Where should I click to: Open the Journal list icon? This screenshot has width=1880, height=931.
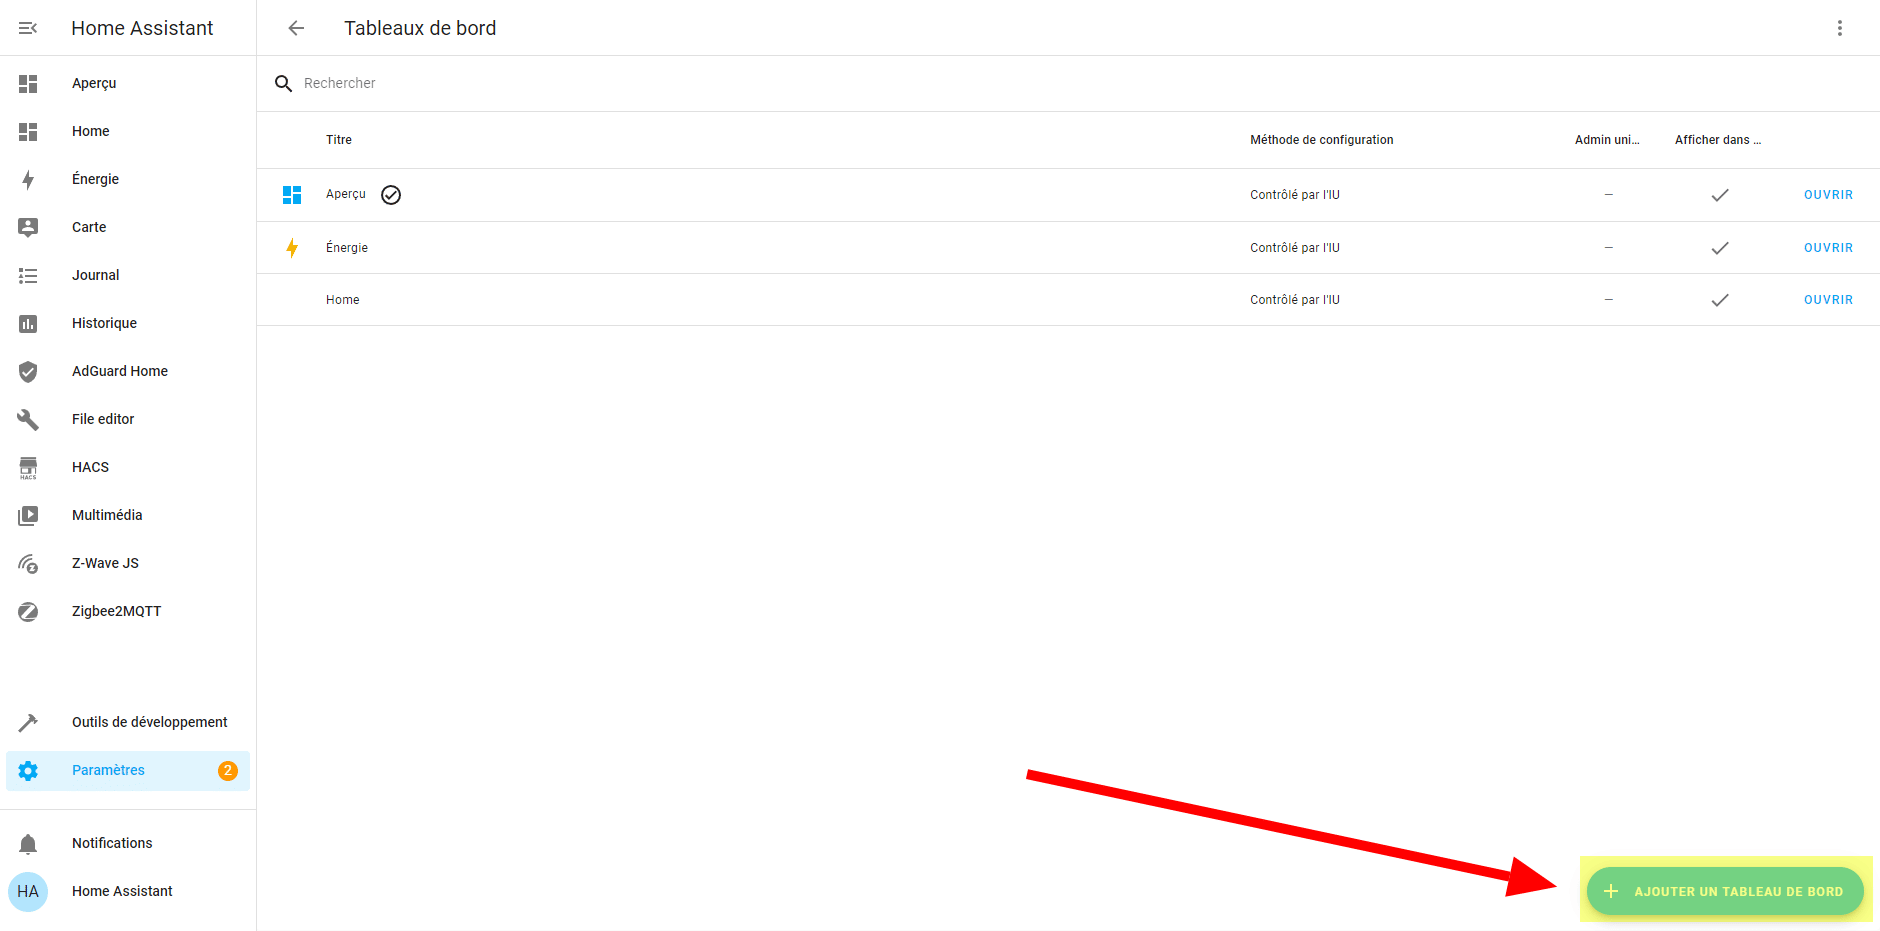[28, 276]
